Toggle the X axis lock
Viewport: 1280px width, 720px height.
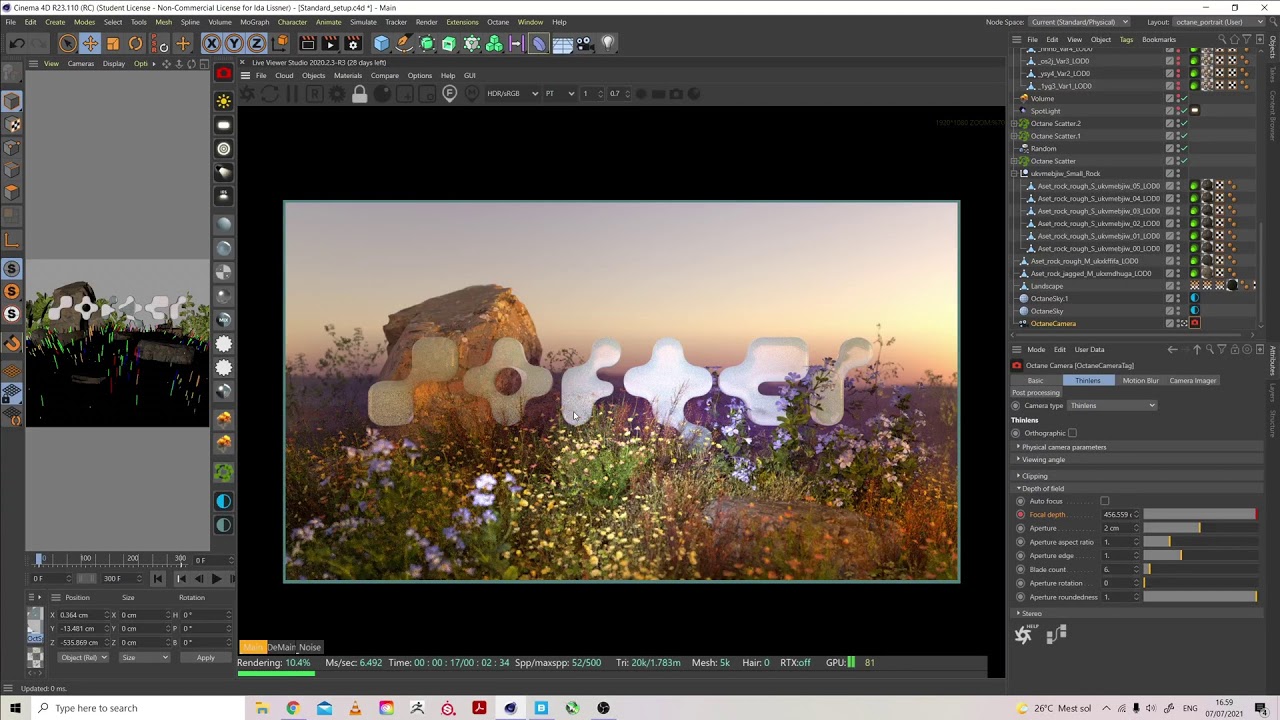click(211, 43)
